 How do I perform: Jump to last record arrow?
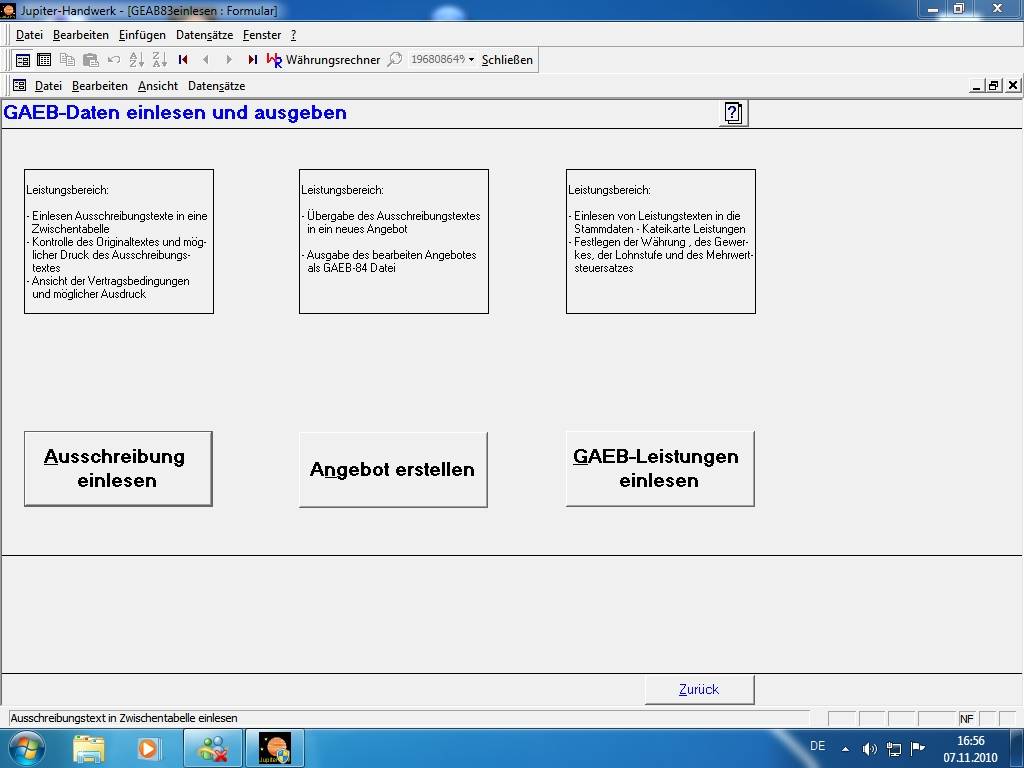pyautogui.click(x=252, y=60)
